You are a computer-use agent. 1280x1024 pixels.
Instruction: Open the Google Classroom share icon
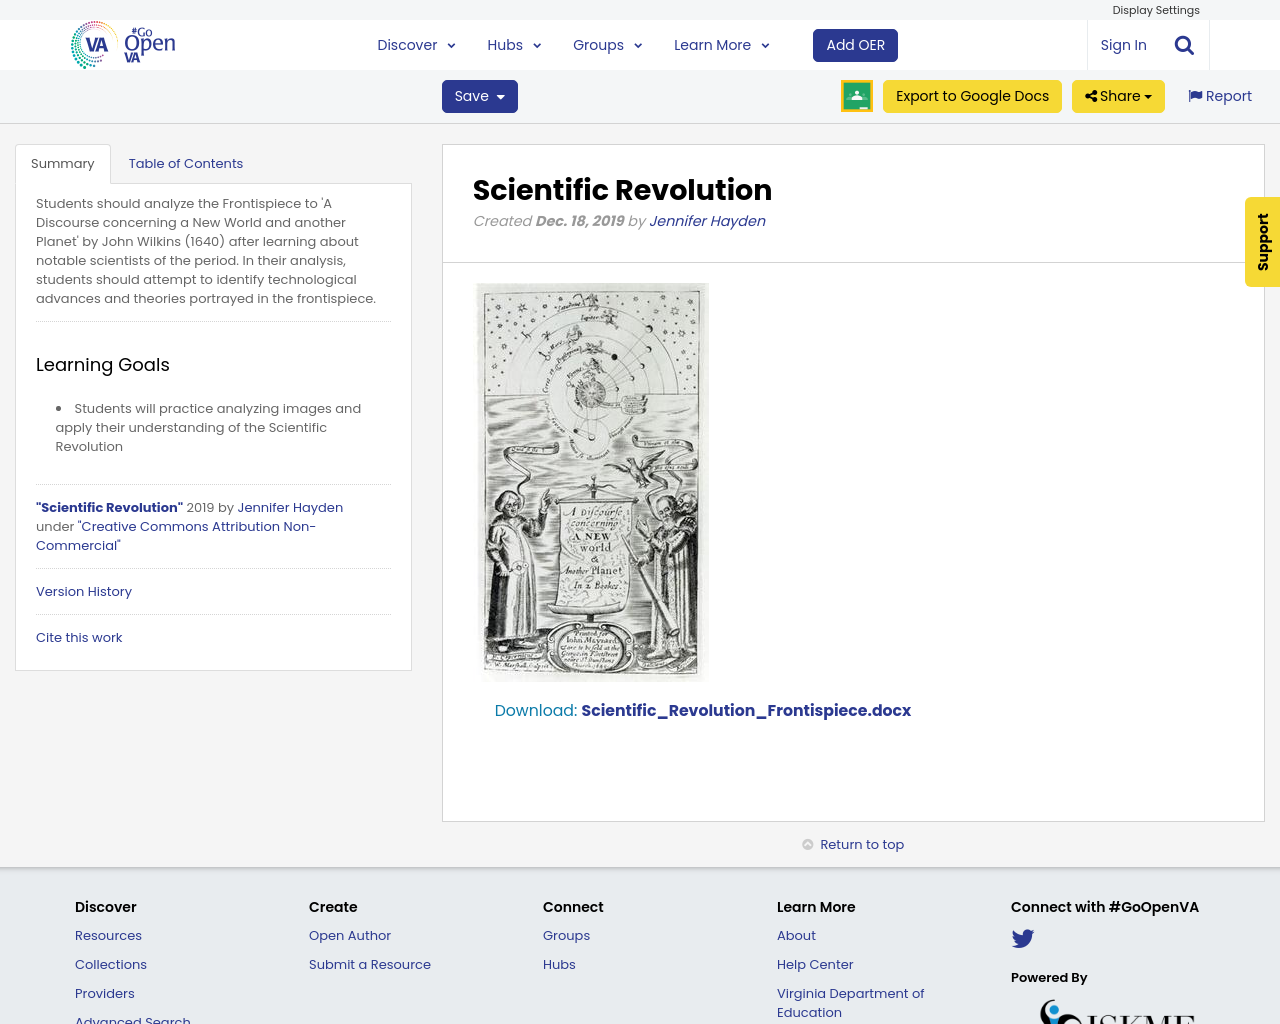[857, 96]
